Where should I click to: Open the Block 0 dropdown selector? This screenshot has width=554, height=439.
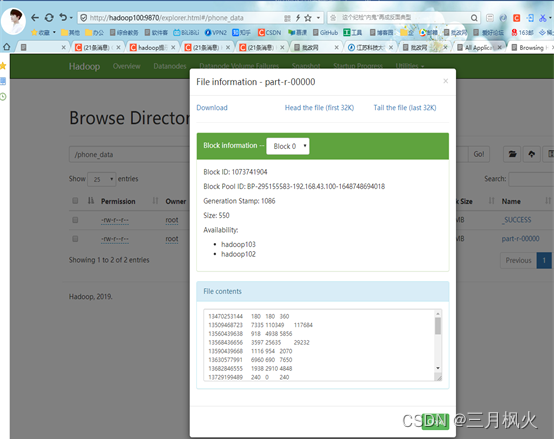pyautogui.click(x=288, y=146)
